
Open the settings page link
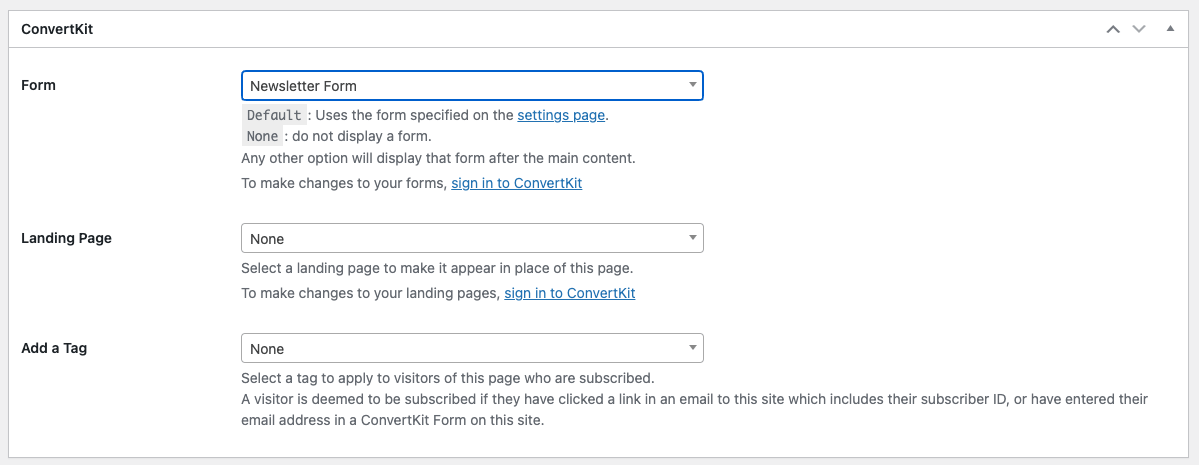coord(561,115)
